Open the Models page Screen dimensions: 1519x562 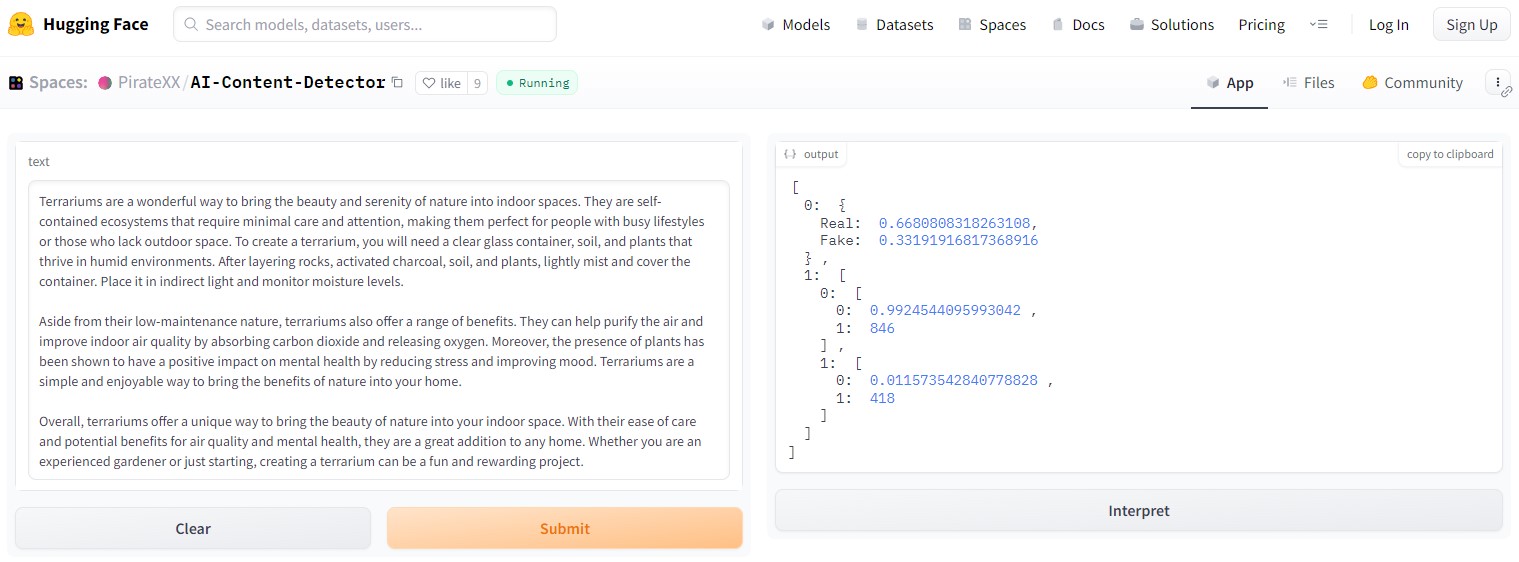pos(795,25)
